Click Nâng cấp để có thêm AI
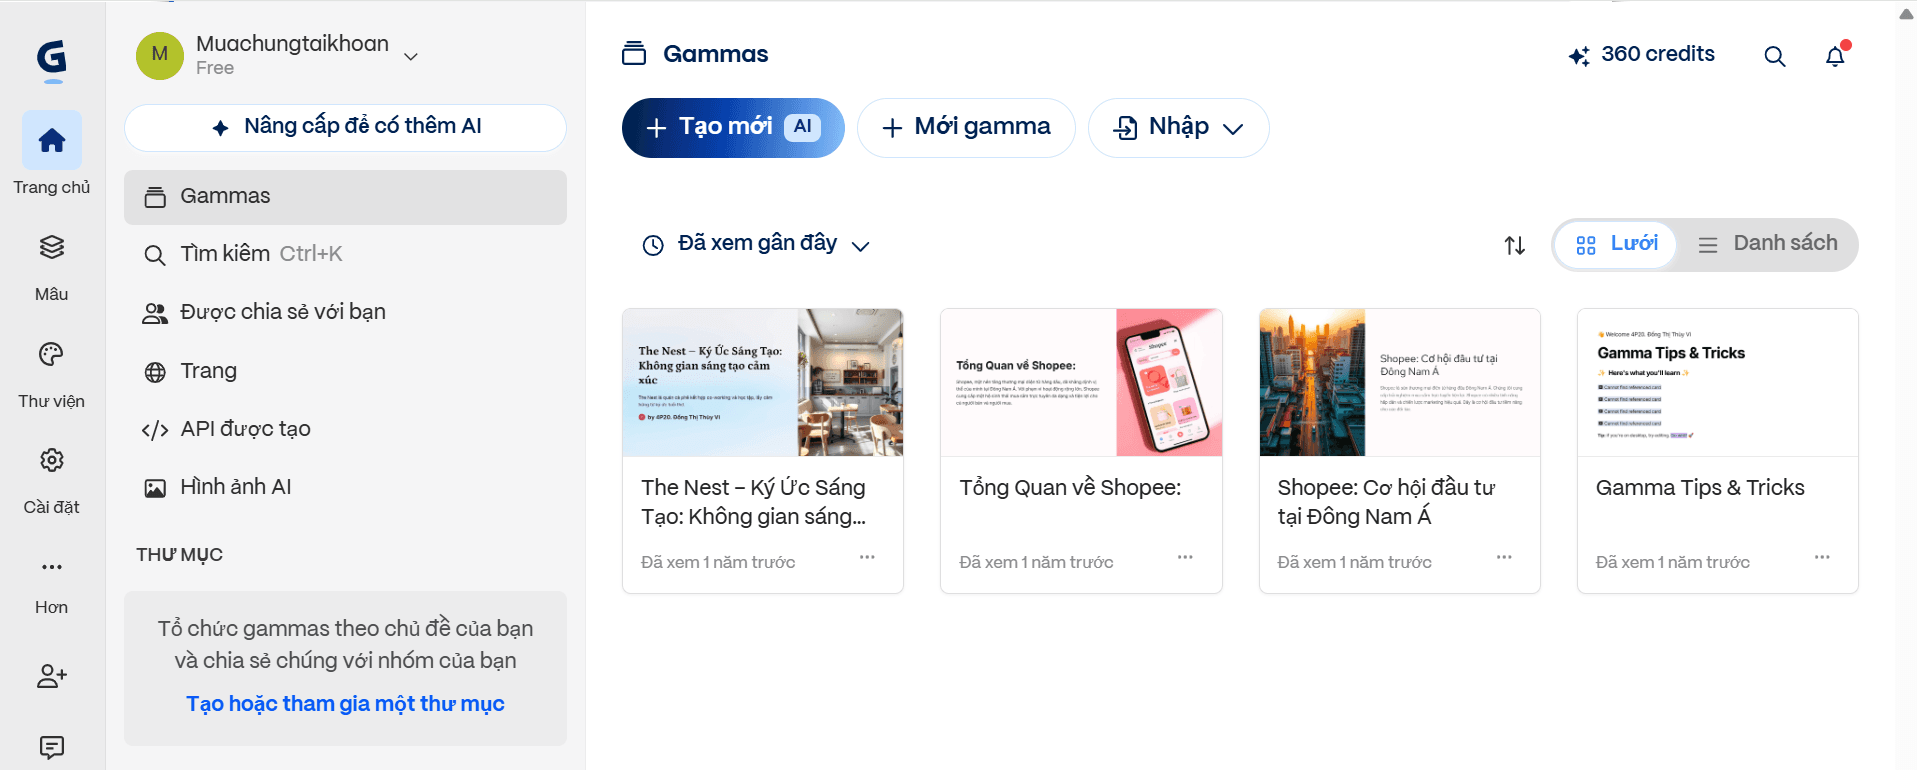This screenshot has width=1917, height=770. pos(345,127)
